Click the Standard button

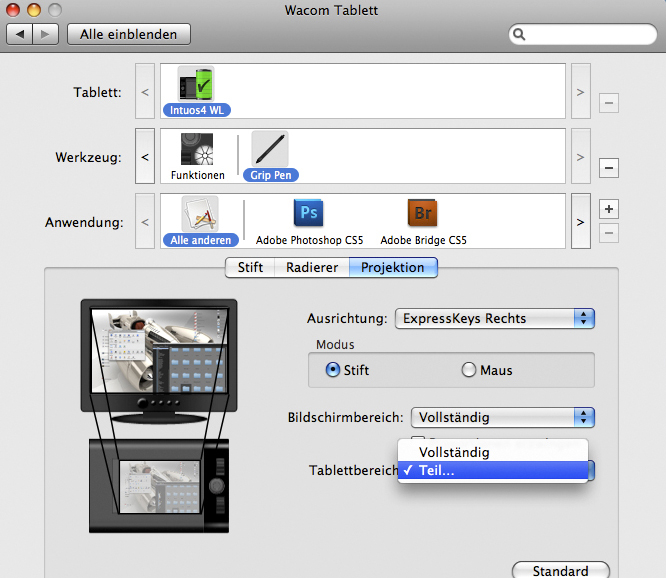point(561,570)
